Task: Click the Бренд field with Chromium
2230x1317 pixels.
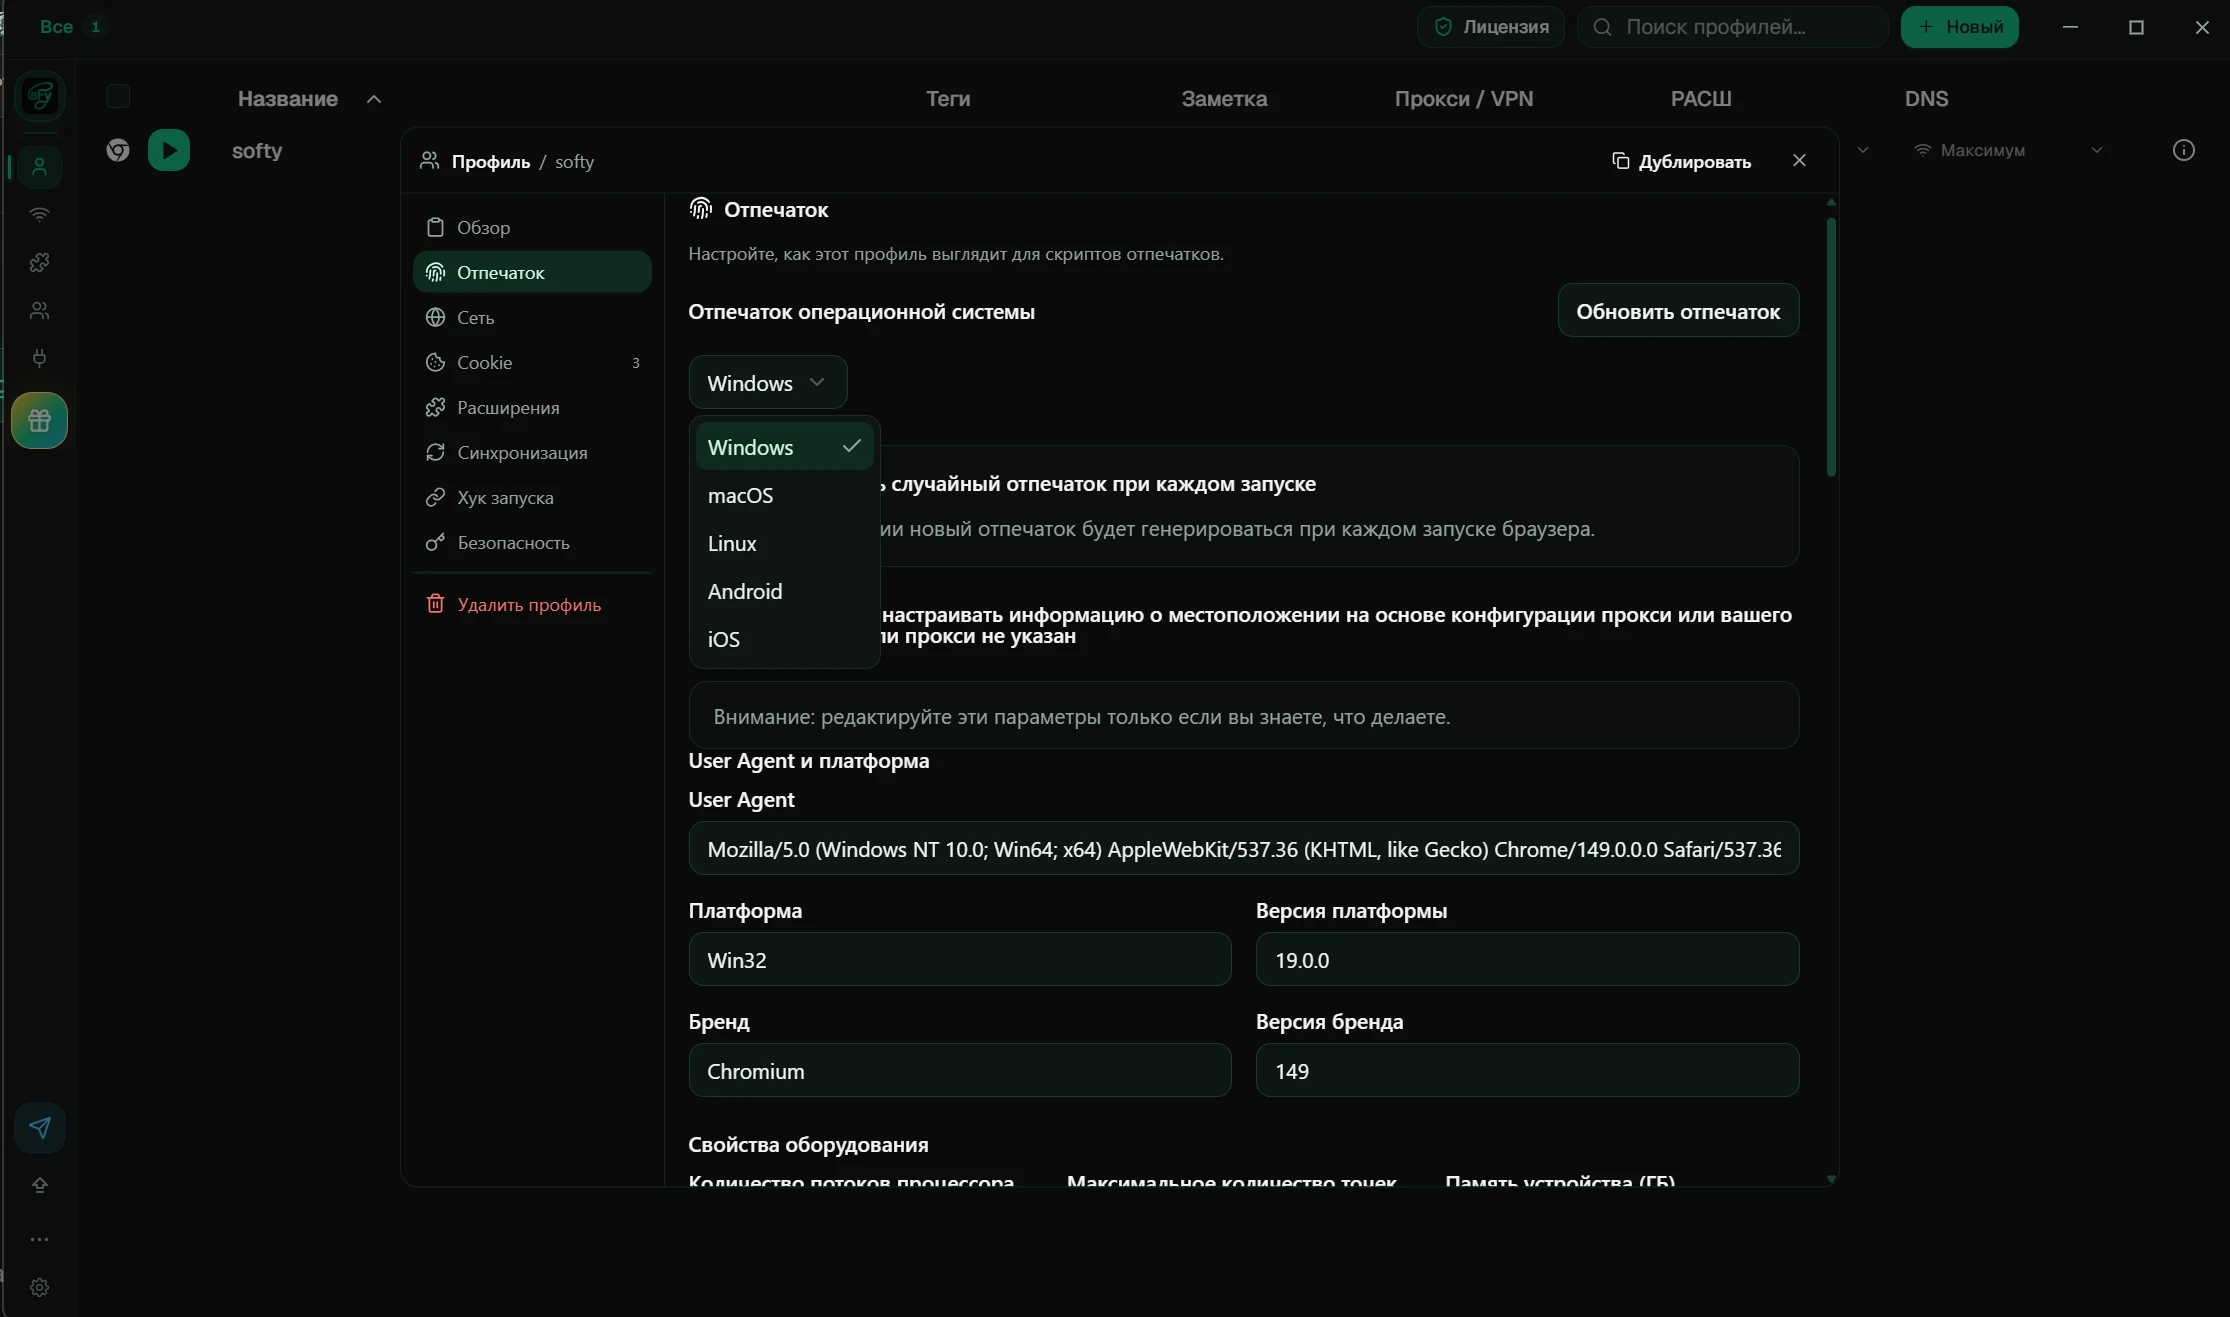Action: point(960,1071)
